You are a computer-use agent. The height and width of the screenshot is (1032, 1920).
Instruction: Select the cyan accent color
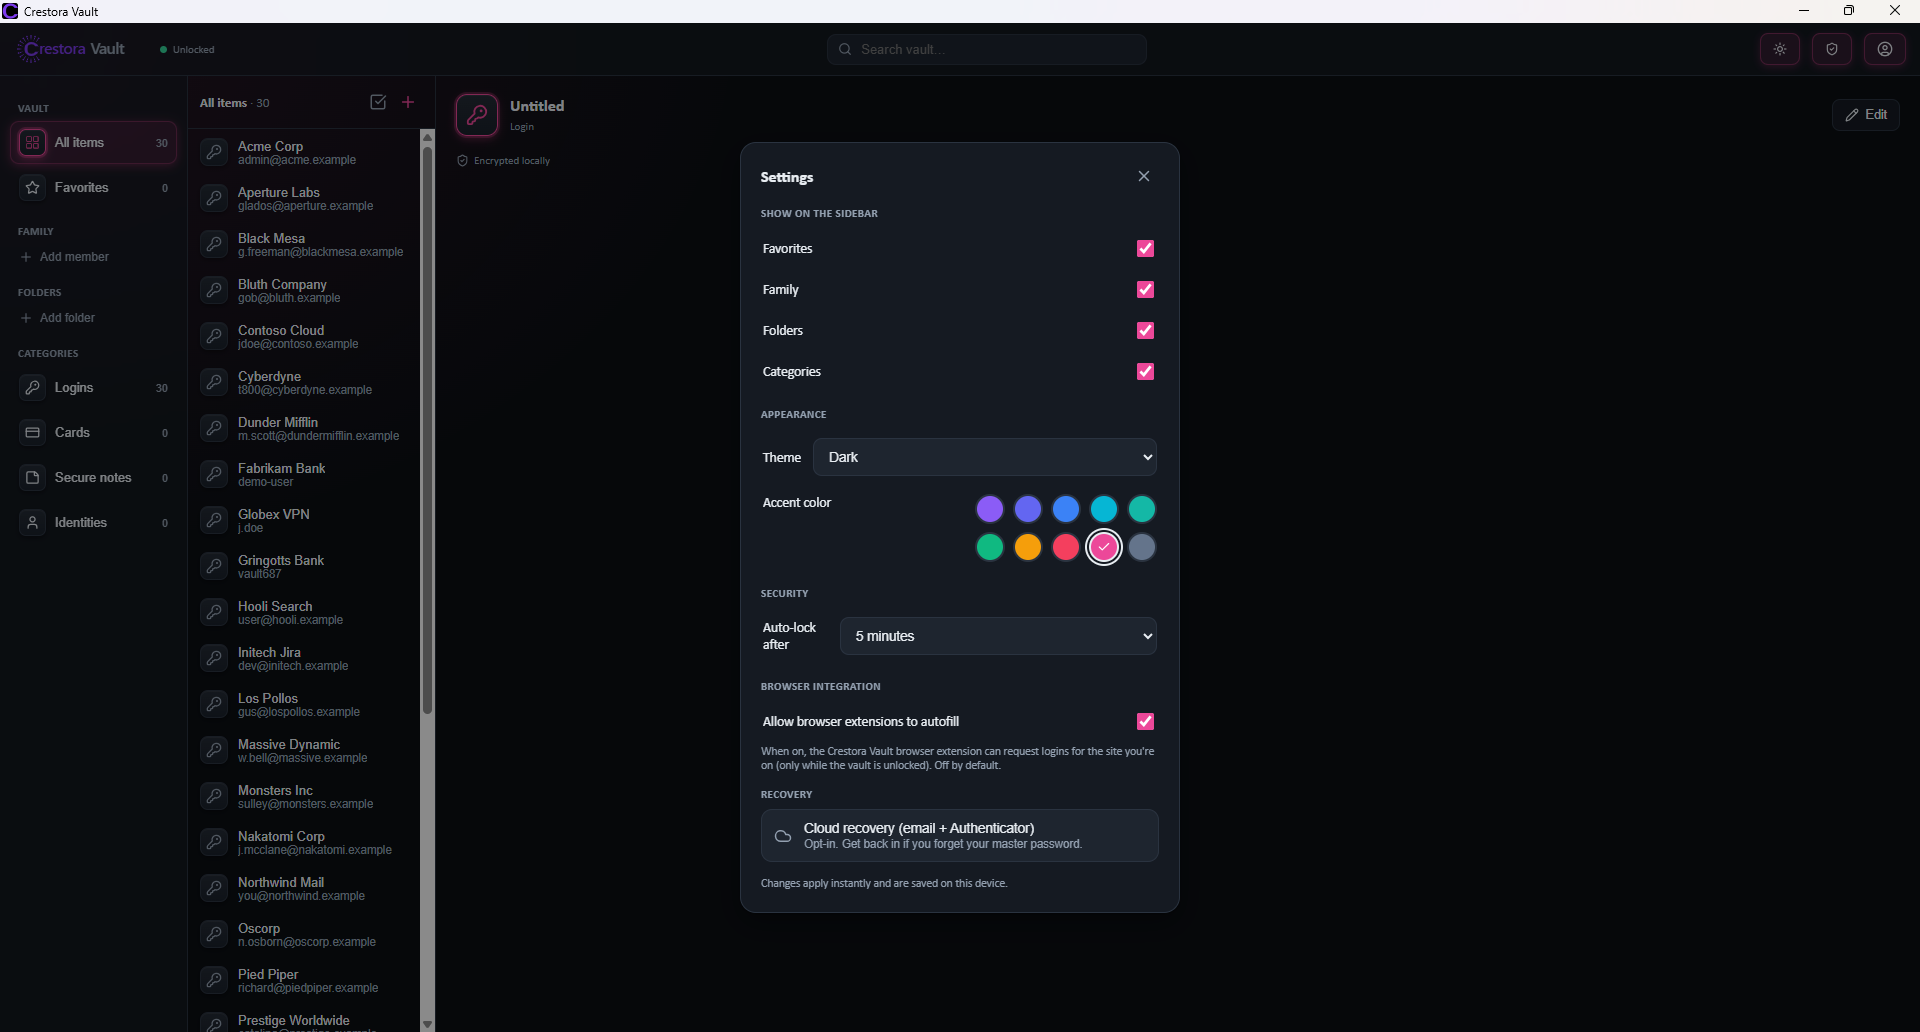(x=1104, y=509)
